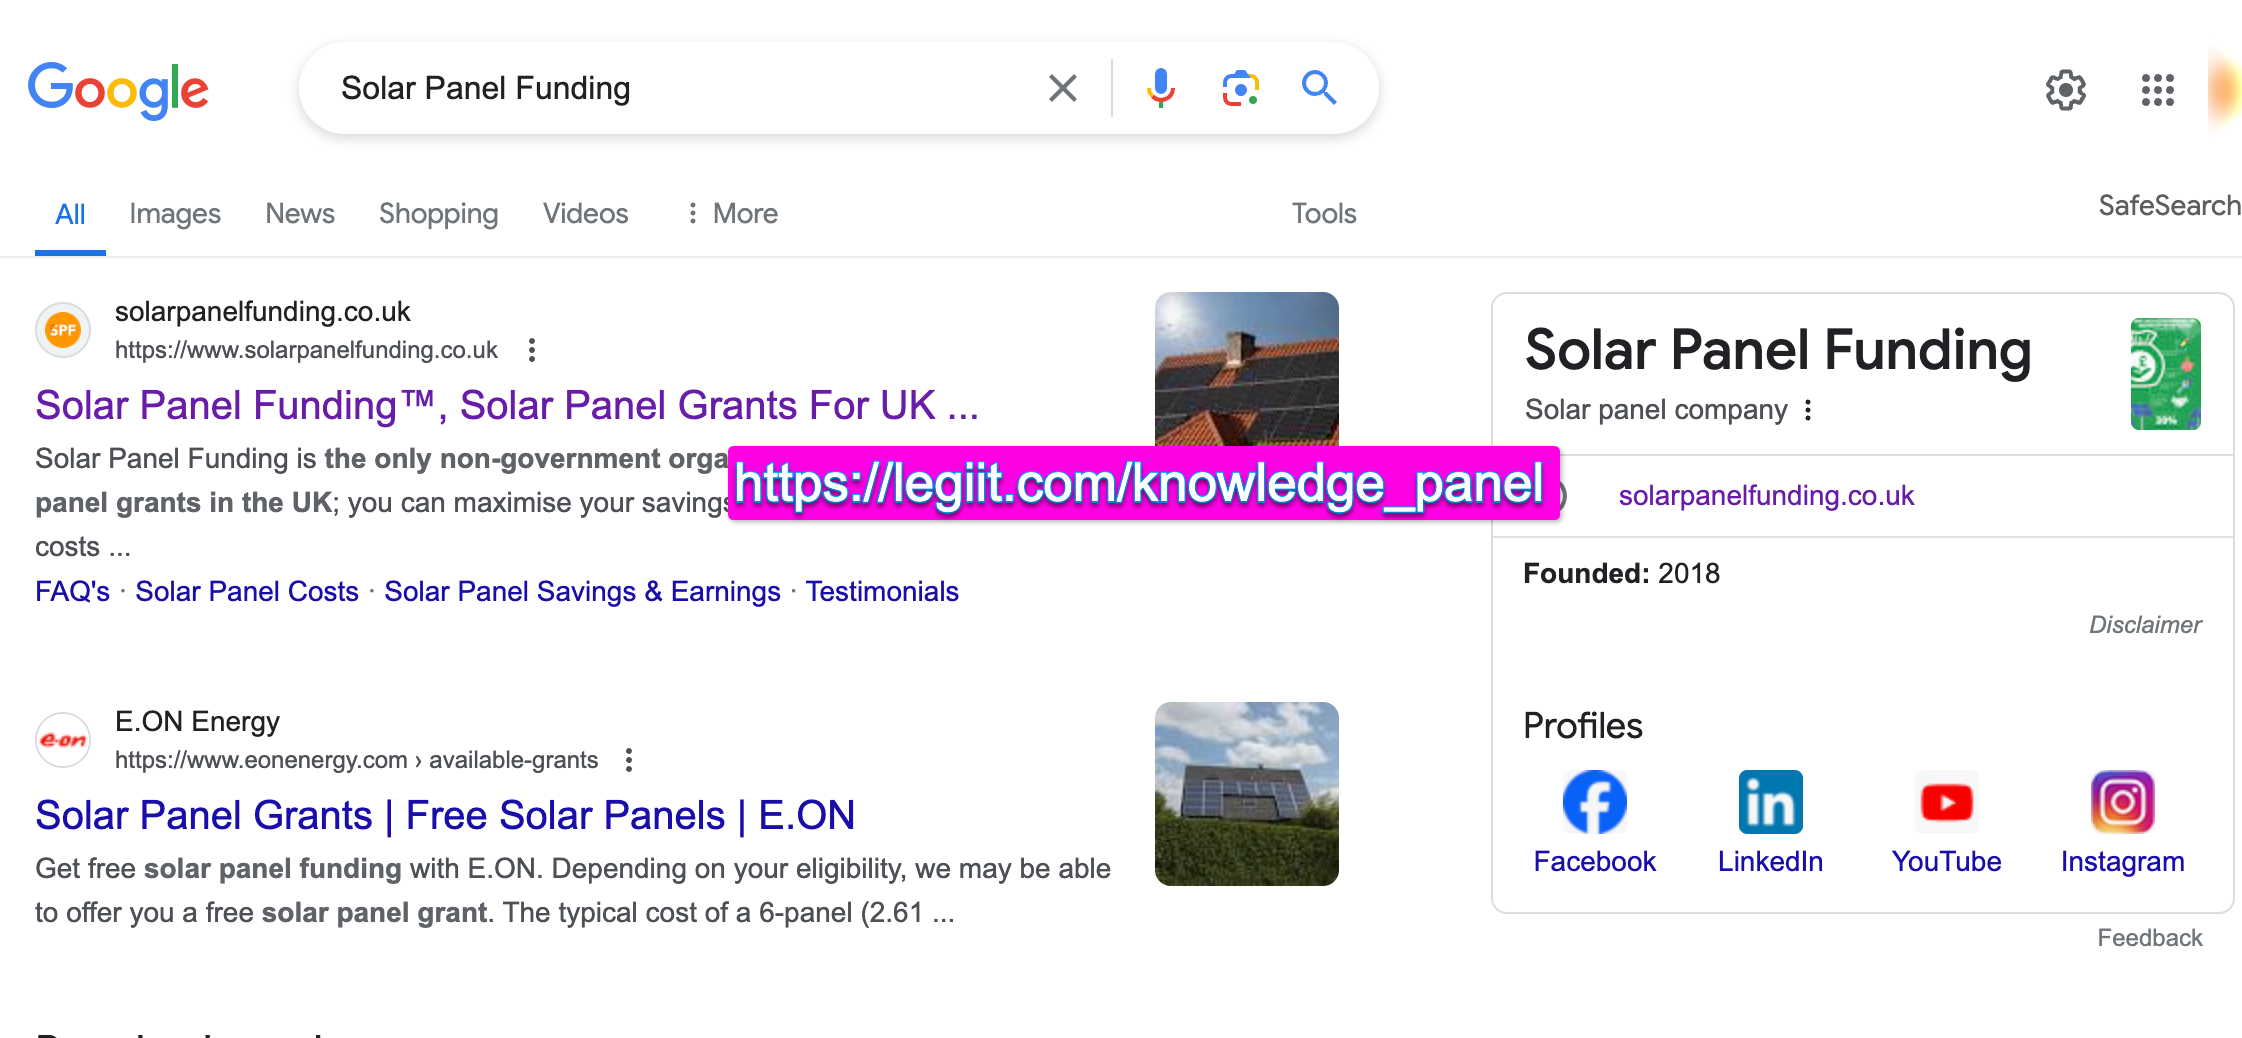The image size is (2242, 1038).
Task: Run the search with the magnifier icon
Action: click(x=1318, y=88)
